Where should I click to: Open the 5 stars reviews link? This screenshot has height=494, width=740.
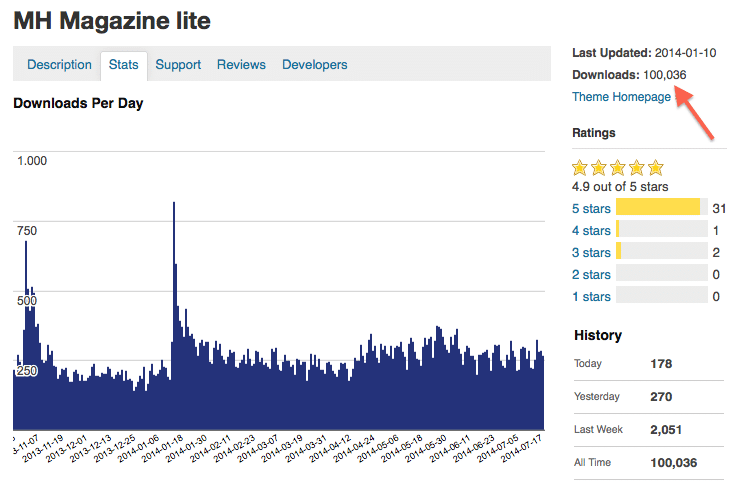click(591, 209)
